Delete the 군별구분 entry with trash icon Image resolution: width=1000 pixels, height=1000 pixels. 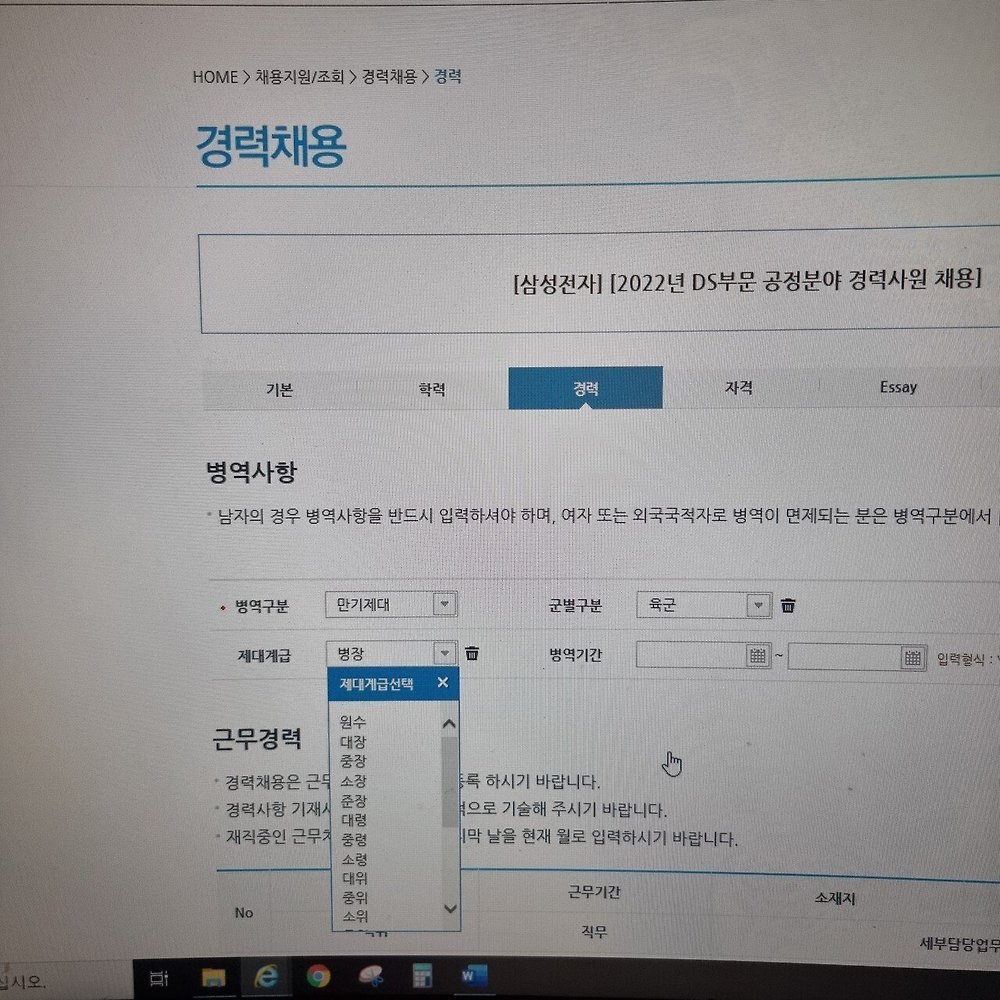click(x=788, y=605)
